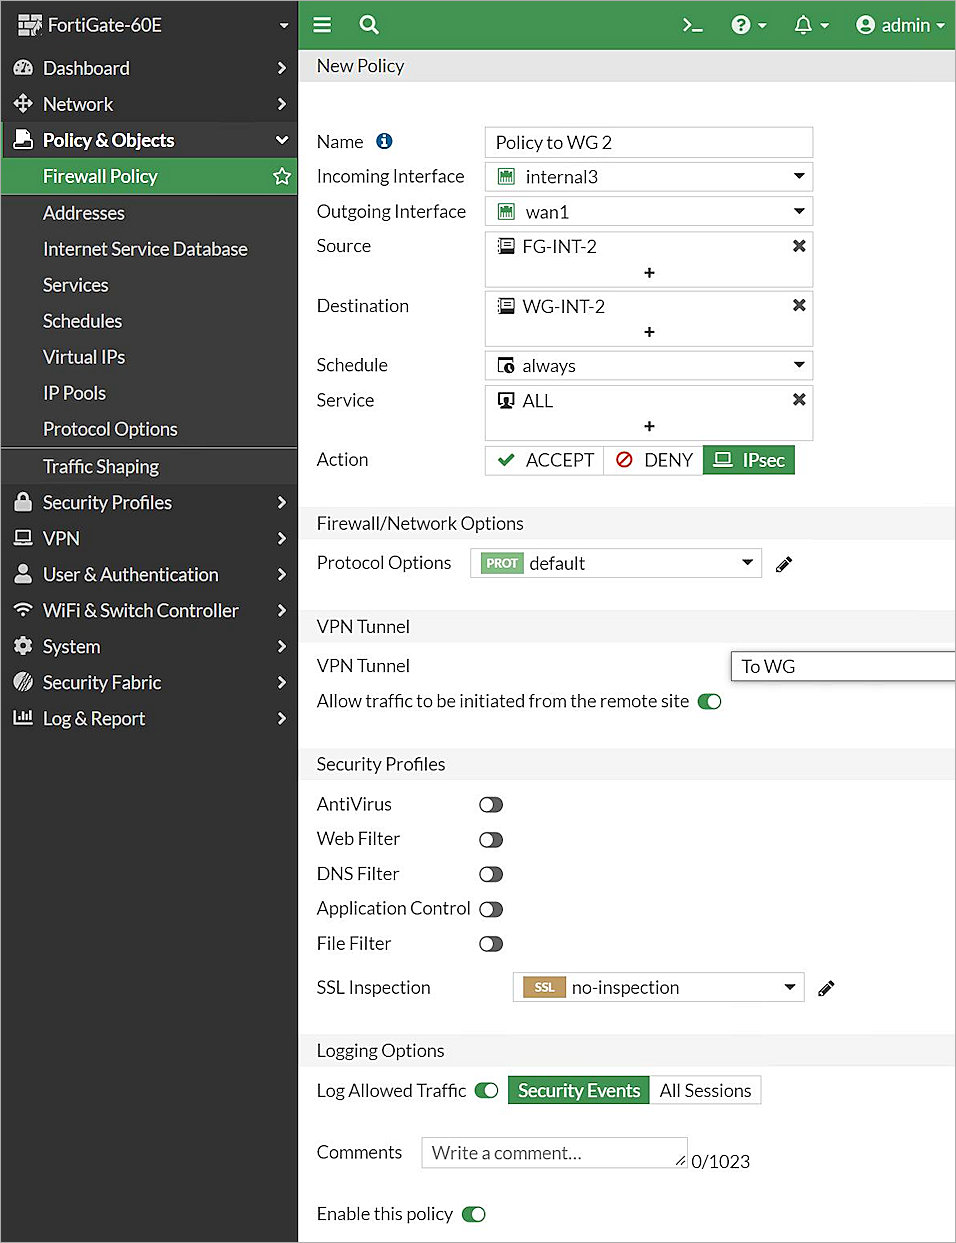
Task: Click the notifications bell icon
Action: coord(803,25)
